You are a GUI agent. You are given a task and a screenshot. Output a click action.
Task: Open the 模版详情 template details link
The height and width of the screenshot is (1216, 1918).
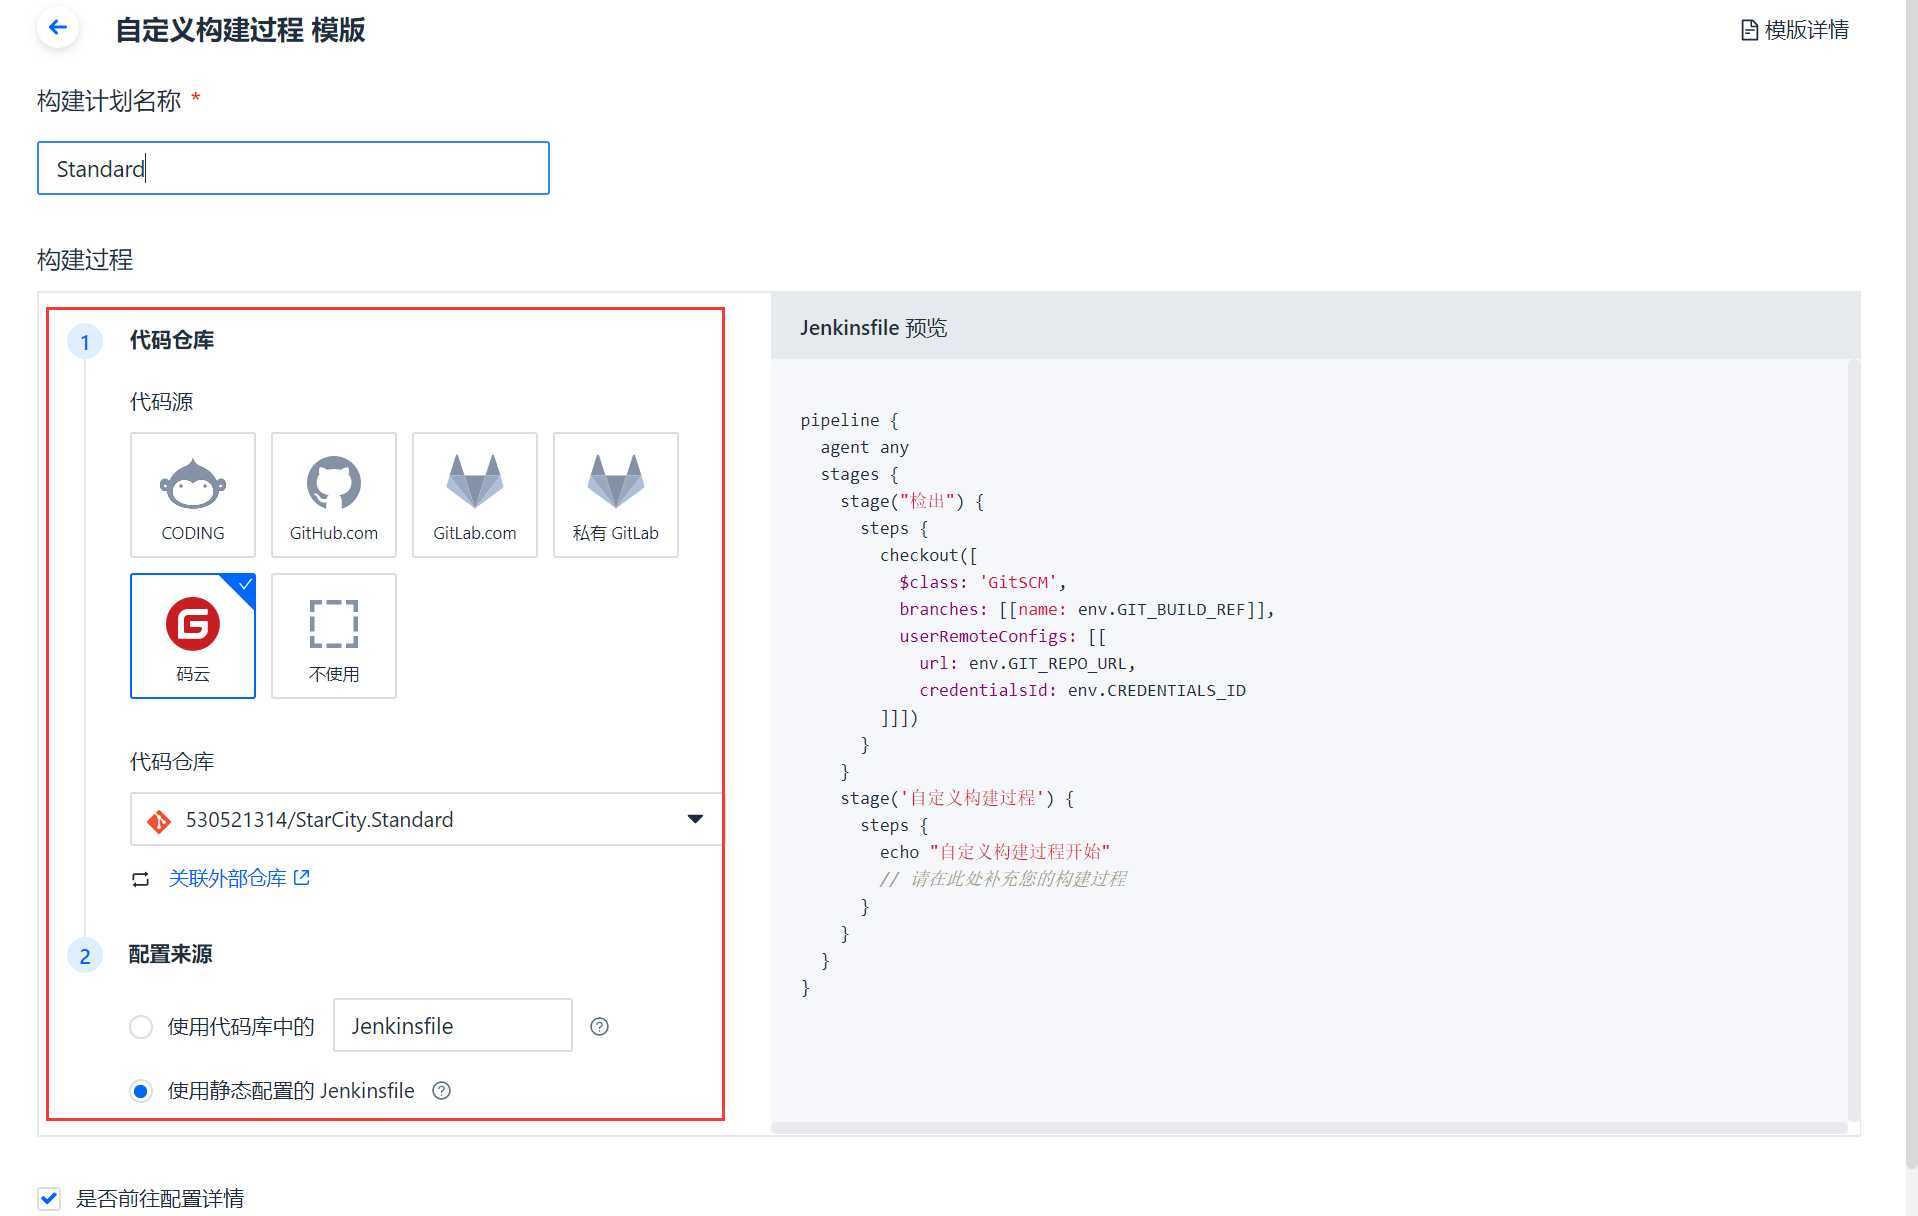[x=1795, y=30]
